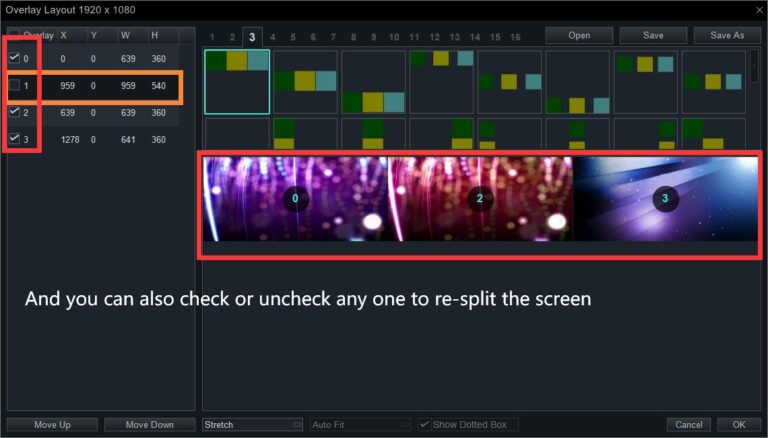Click the H column header
Viewport: 768px width, 438px height.
click(155, 35)
